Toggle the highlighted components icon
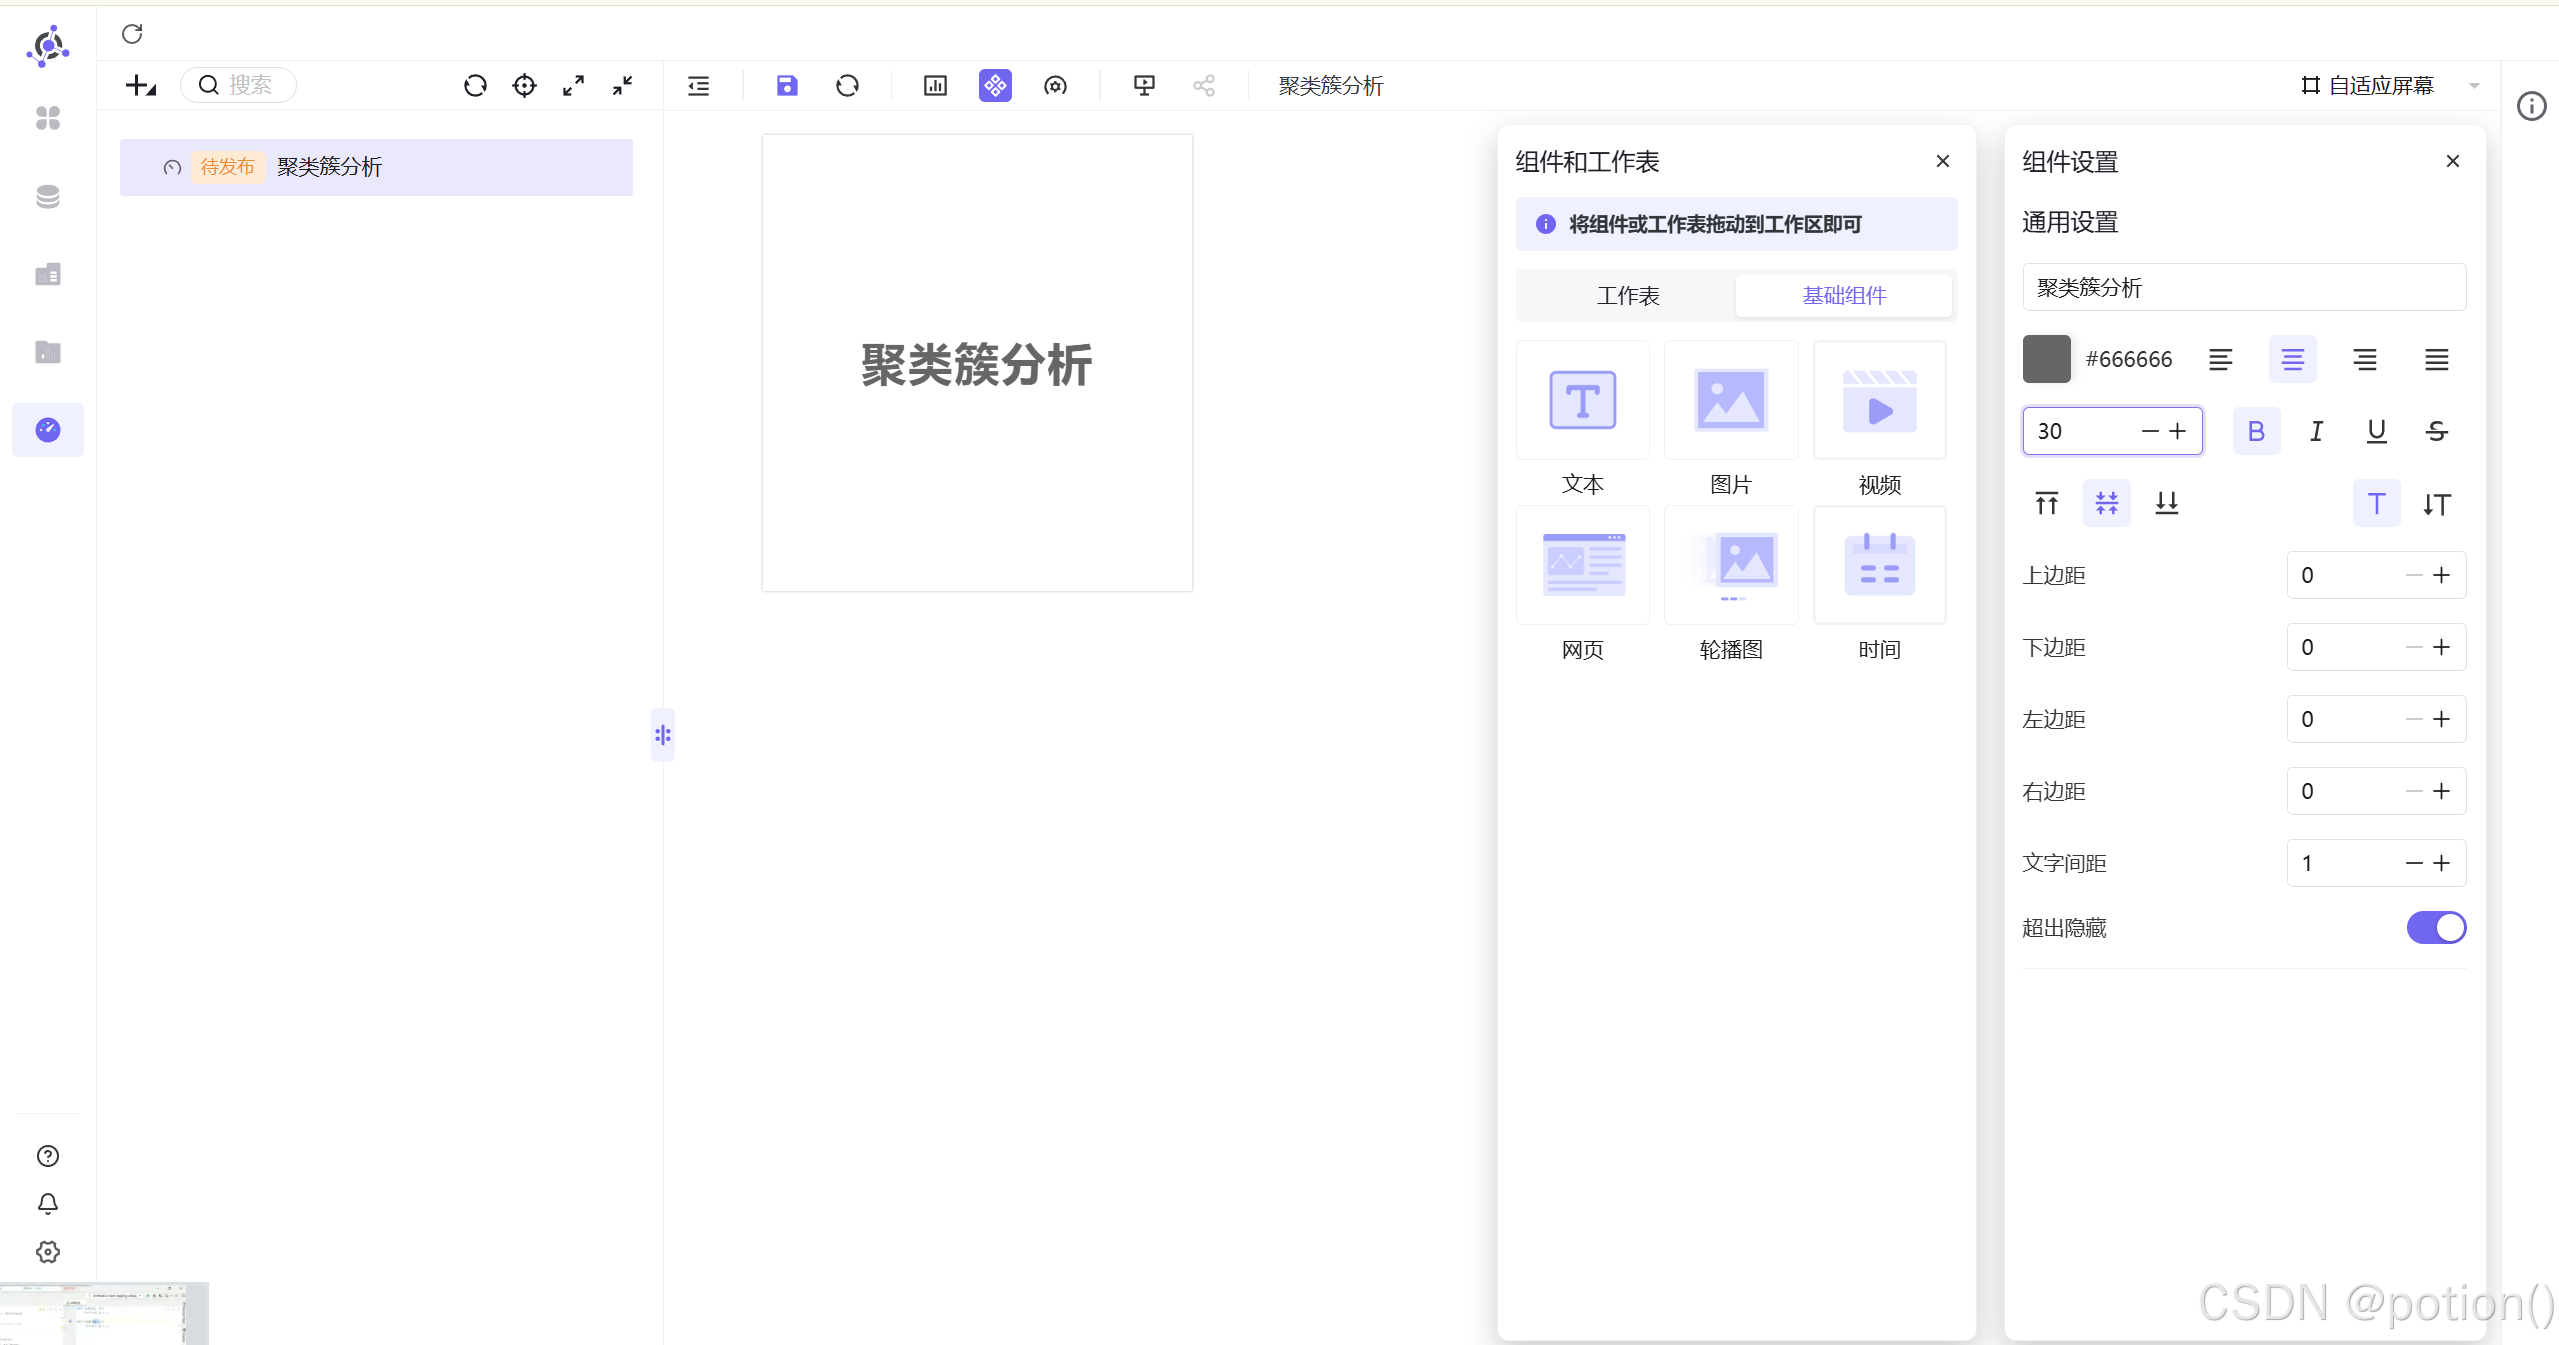This screenshot has width=2559, height=1345. (x=995, y=86)
